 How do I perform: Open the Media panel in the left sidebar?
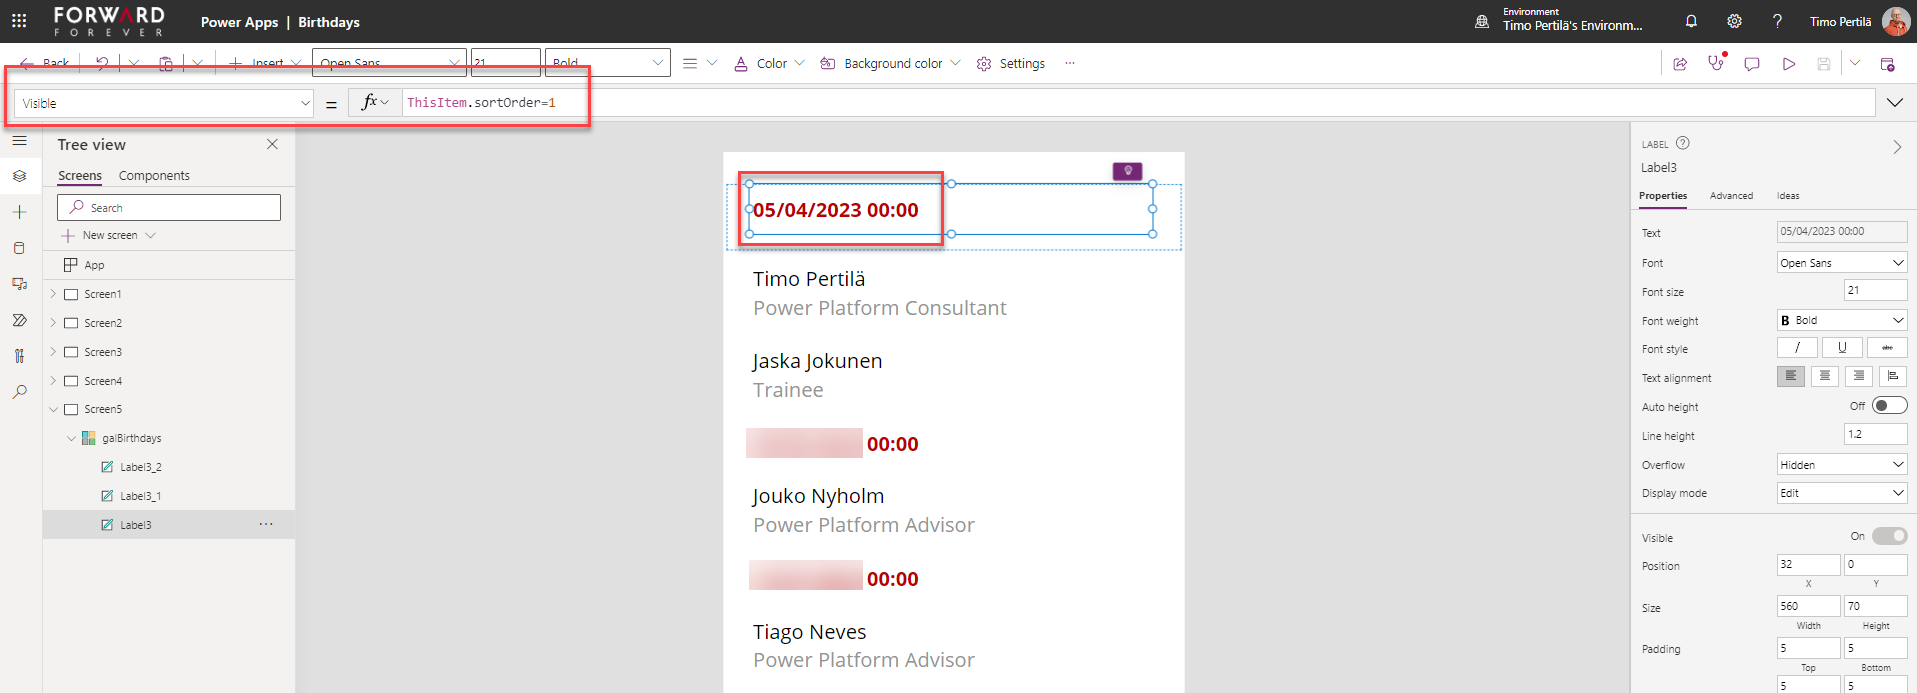(x=19, y=284)
